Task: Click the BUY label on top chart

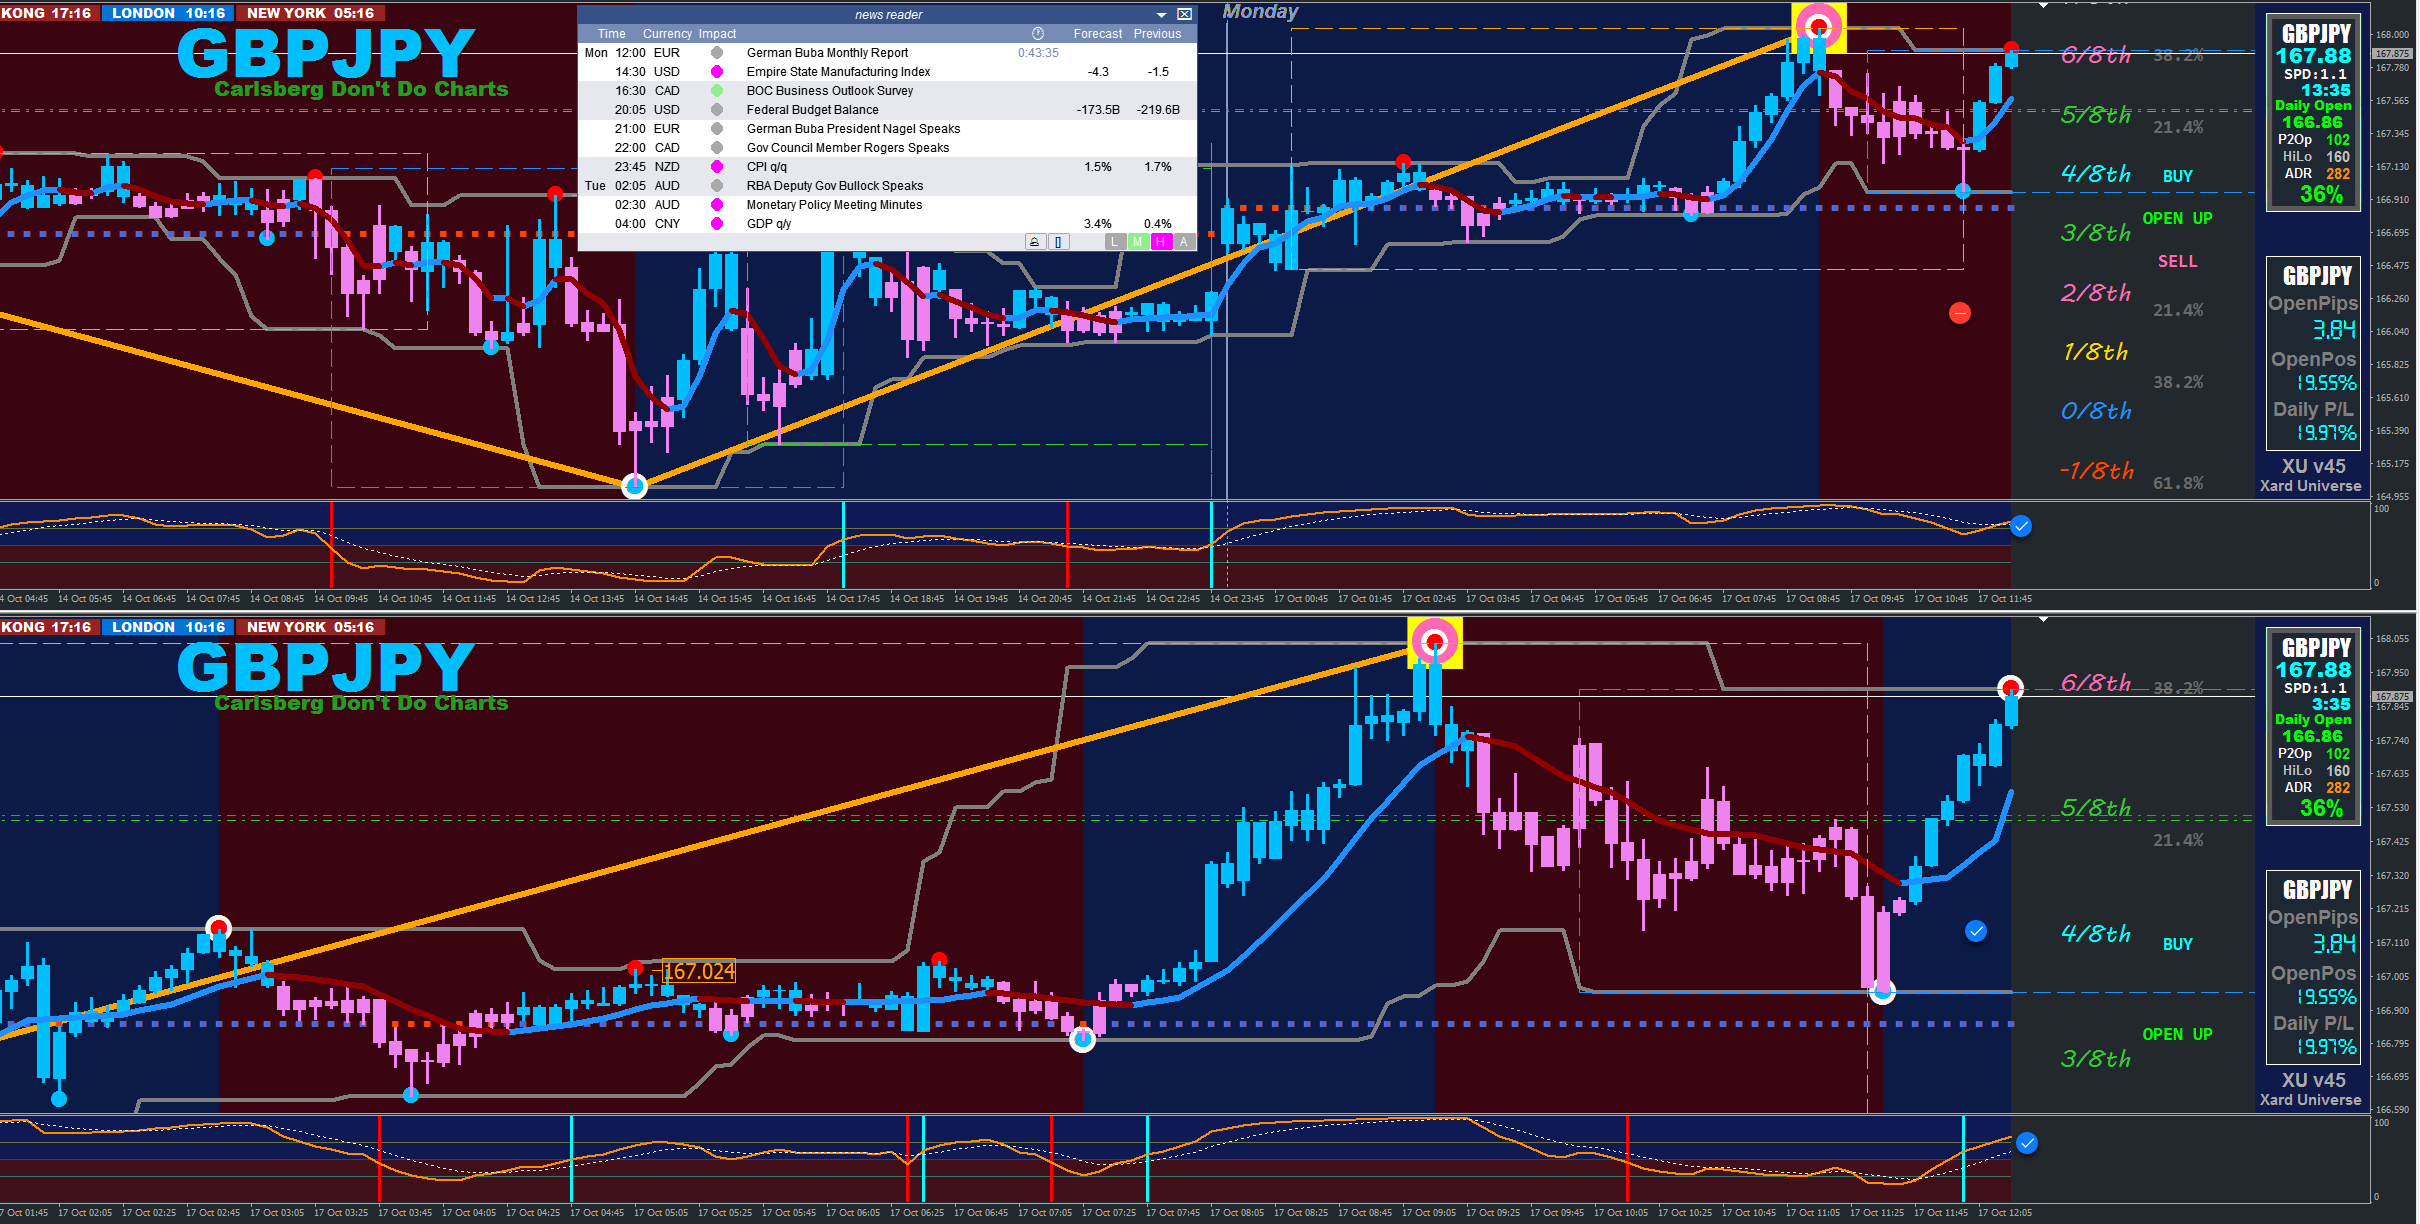Action: pyautogui.click(x=2177, y=176)
